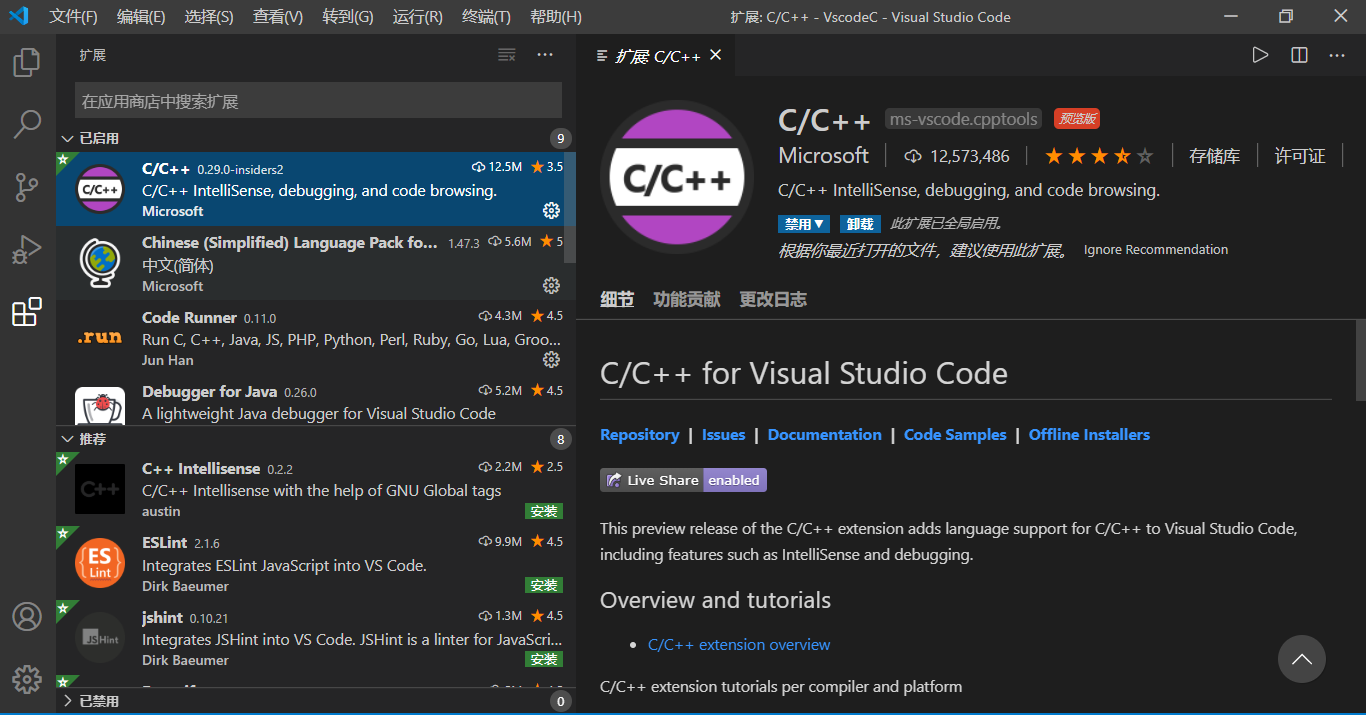Open the Explorer view in activity bar
The image size is (1366, 715).
pyautogui.click(x=27, y=63)
